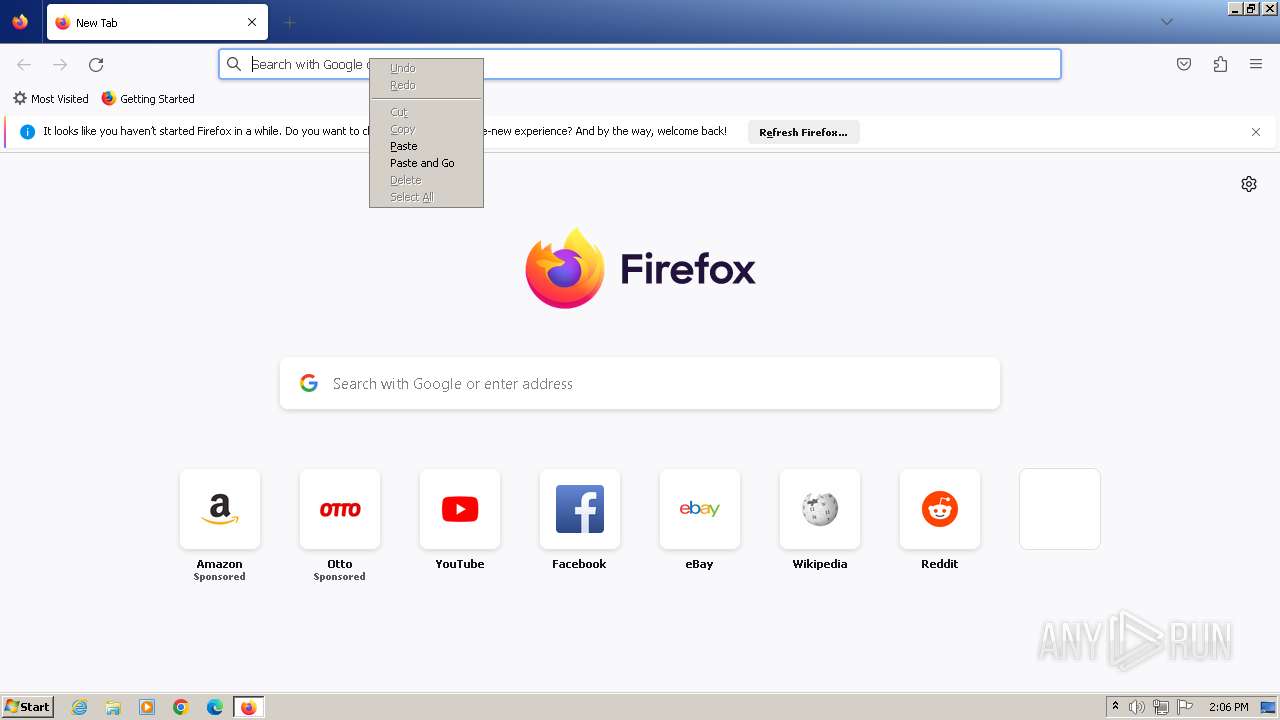Focus the center Google search box

640,384
